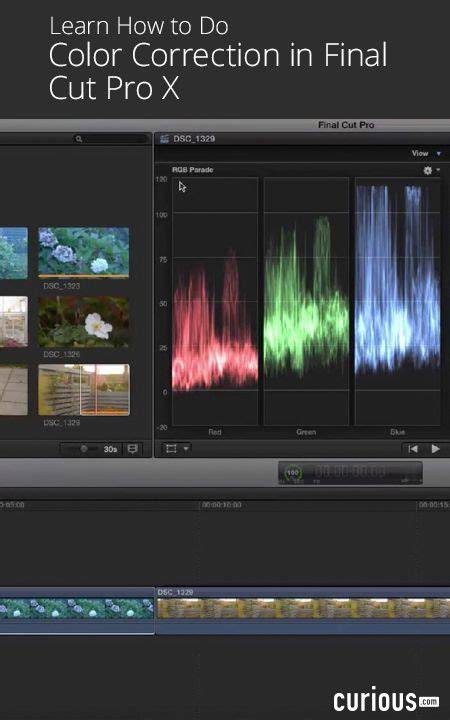Open the scope settings gear menu
This screenshot has width=450, height=720.
pos(431,170)
